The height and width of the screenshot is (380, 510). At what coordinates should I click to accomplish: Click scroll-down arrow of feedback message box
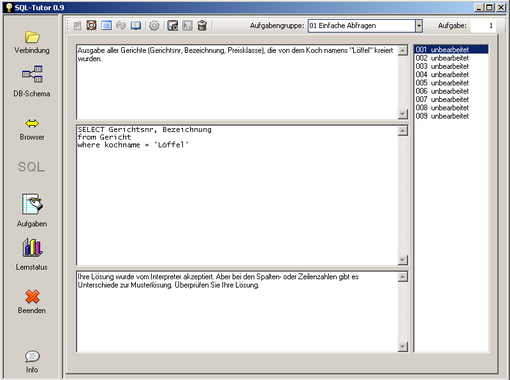403,347
